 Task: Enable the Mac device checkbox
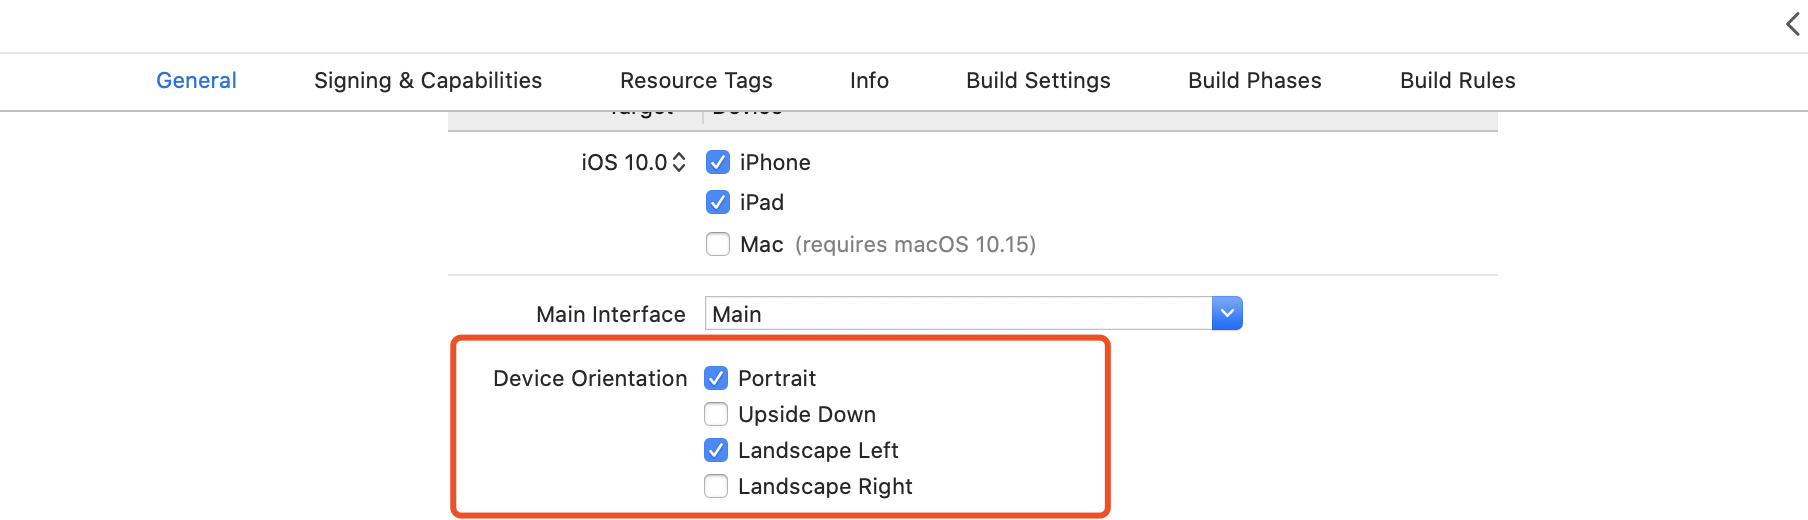(718, 244)
